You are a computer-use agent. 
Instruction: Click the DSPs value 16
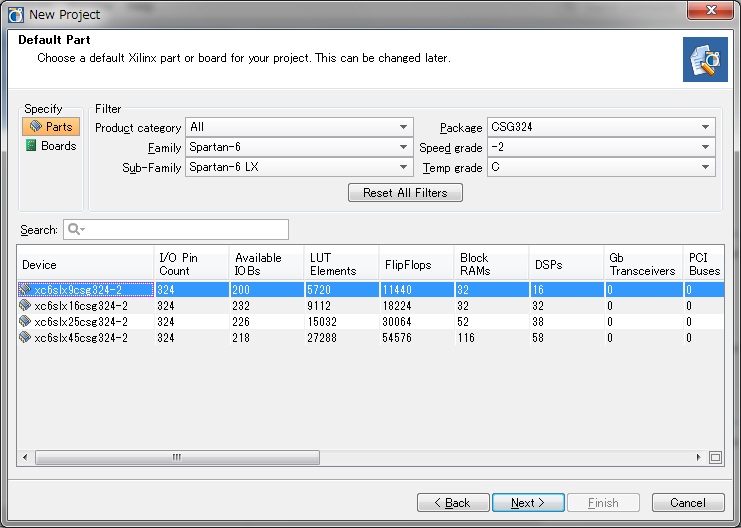click(538, 289)
